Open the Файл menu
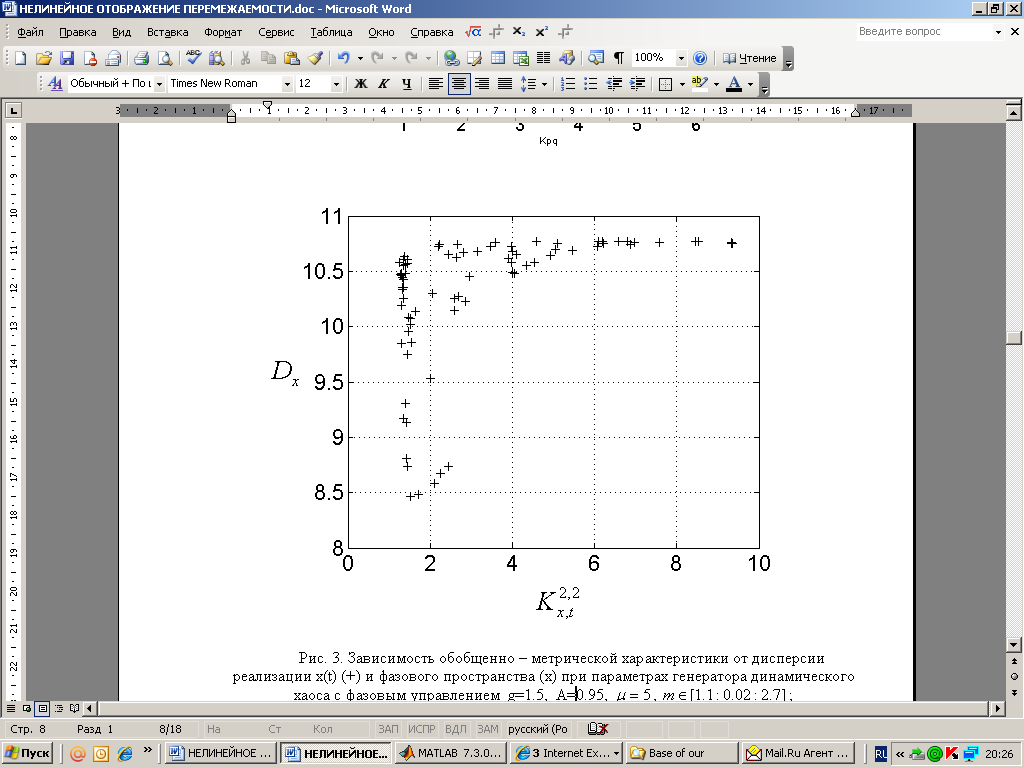This screenshot has height=768, width=1024. click(x=30, y=32)
